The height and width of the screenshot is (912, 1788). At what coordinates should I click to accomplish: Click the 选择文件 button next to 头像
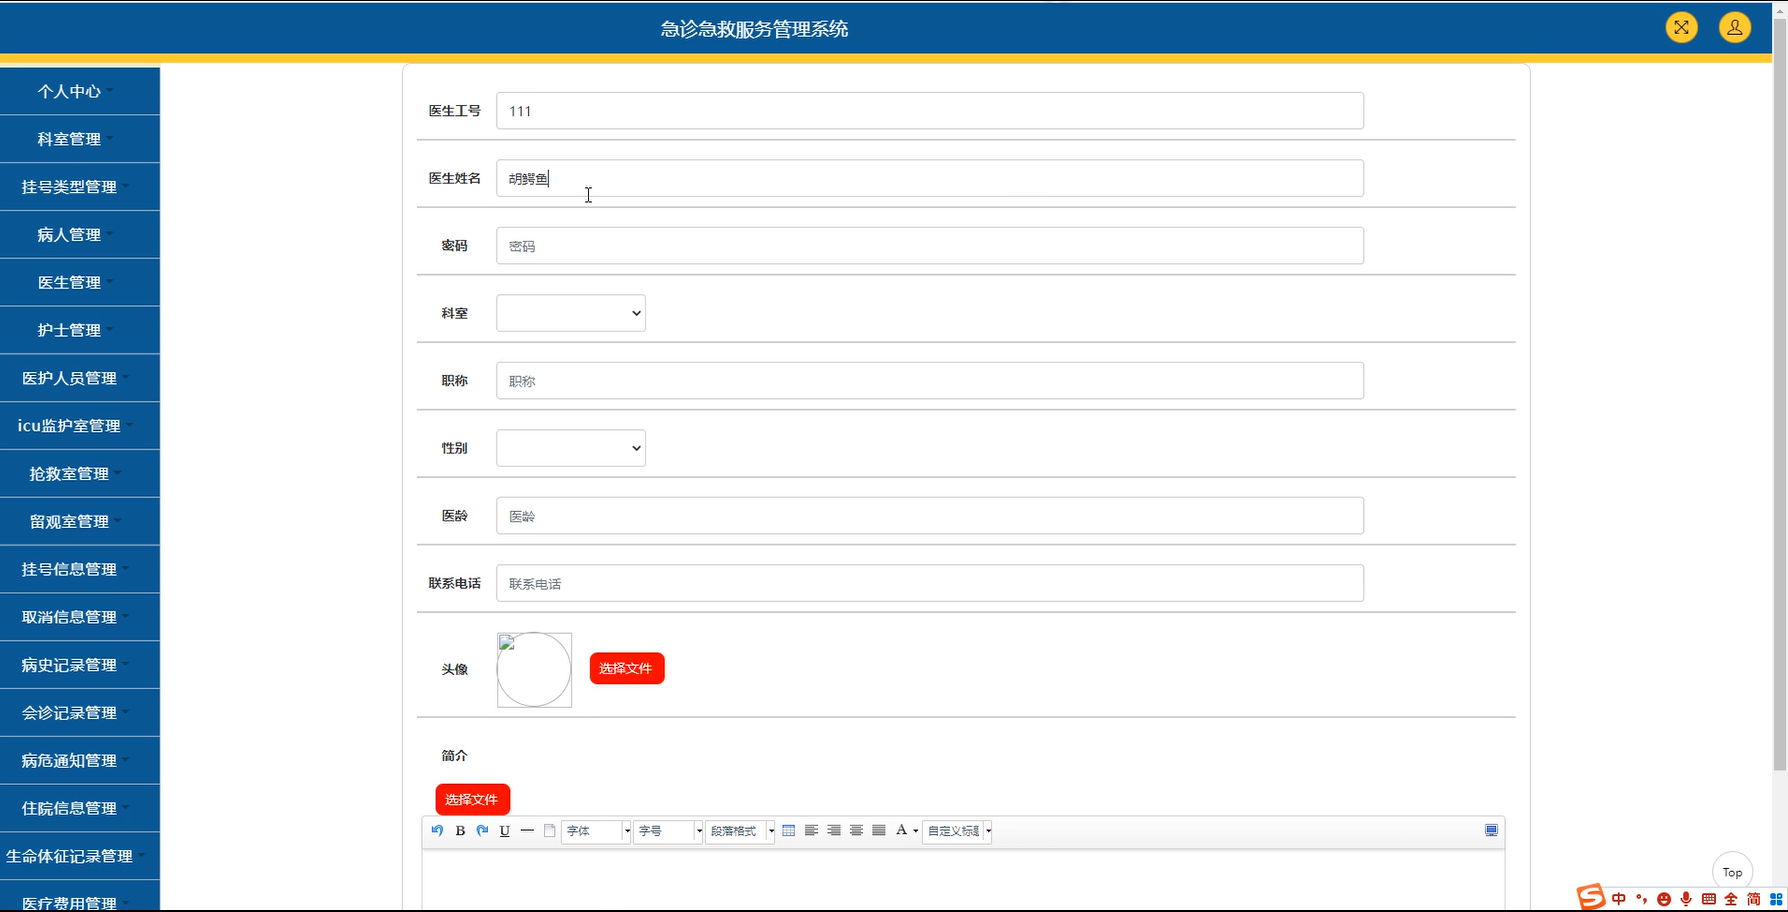click(626, 668)
